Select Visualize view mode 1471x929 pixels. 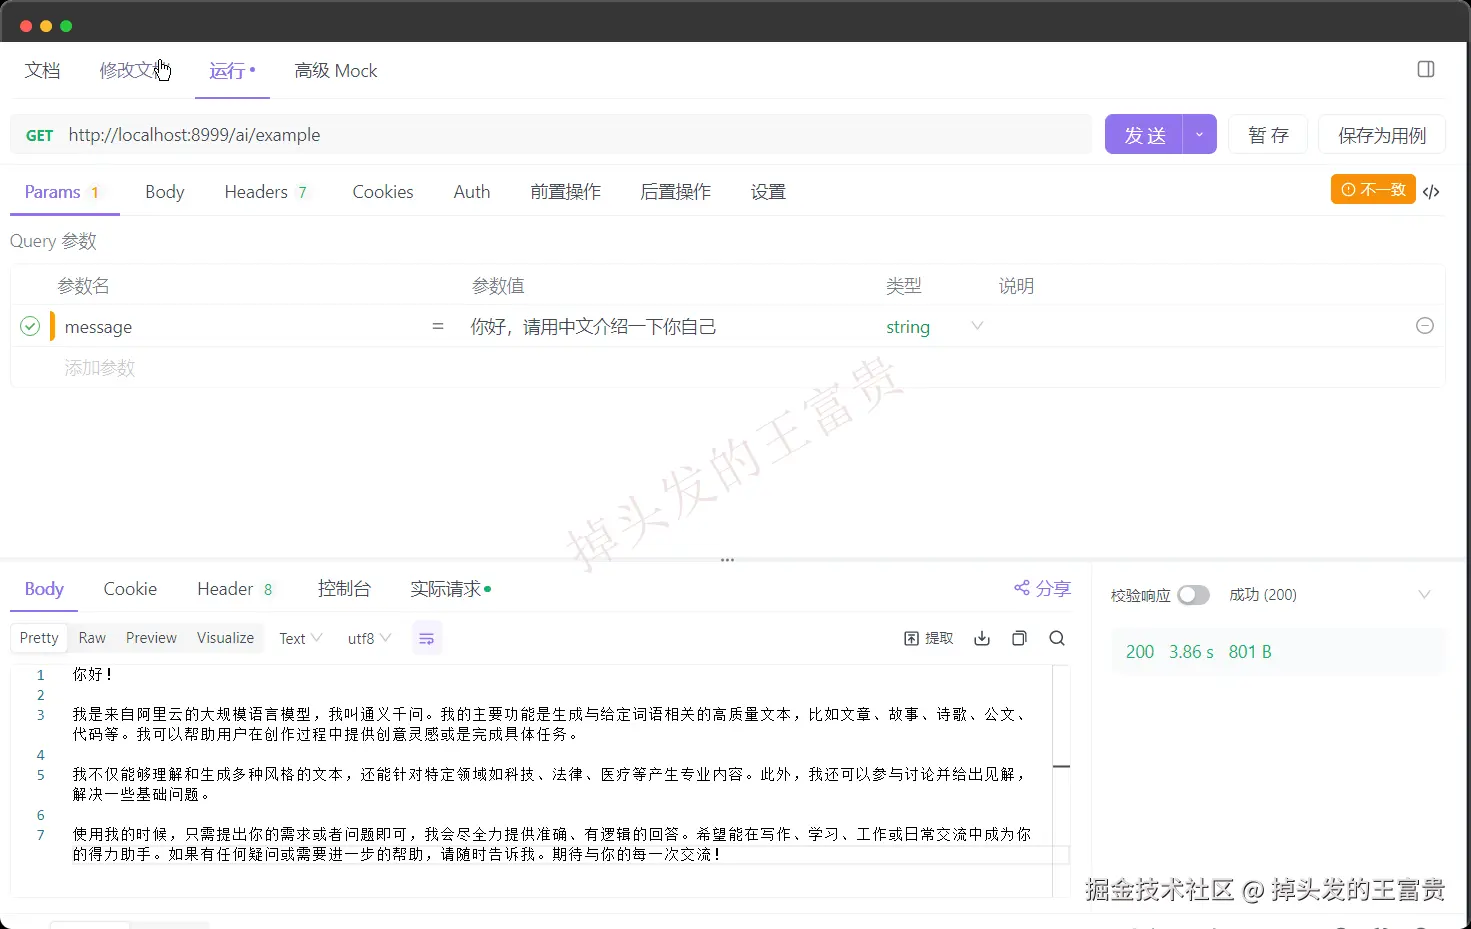225,638
